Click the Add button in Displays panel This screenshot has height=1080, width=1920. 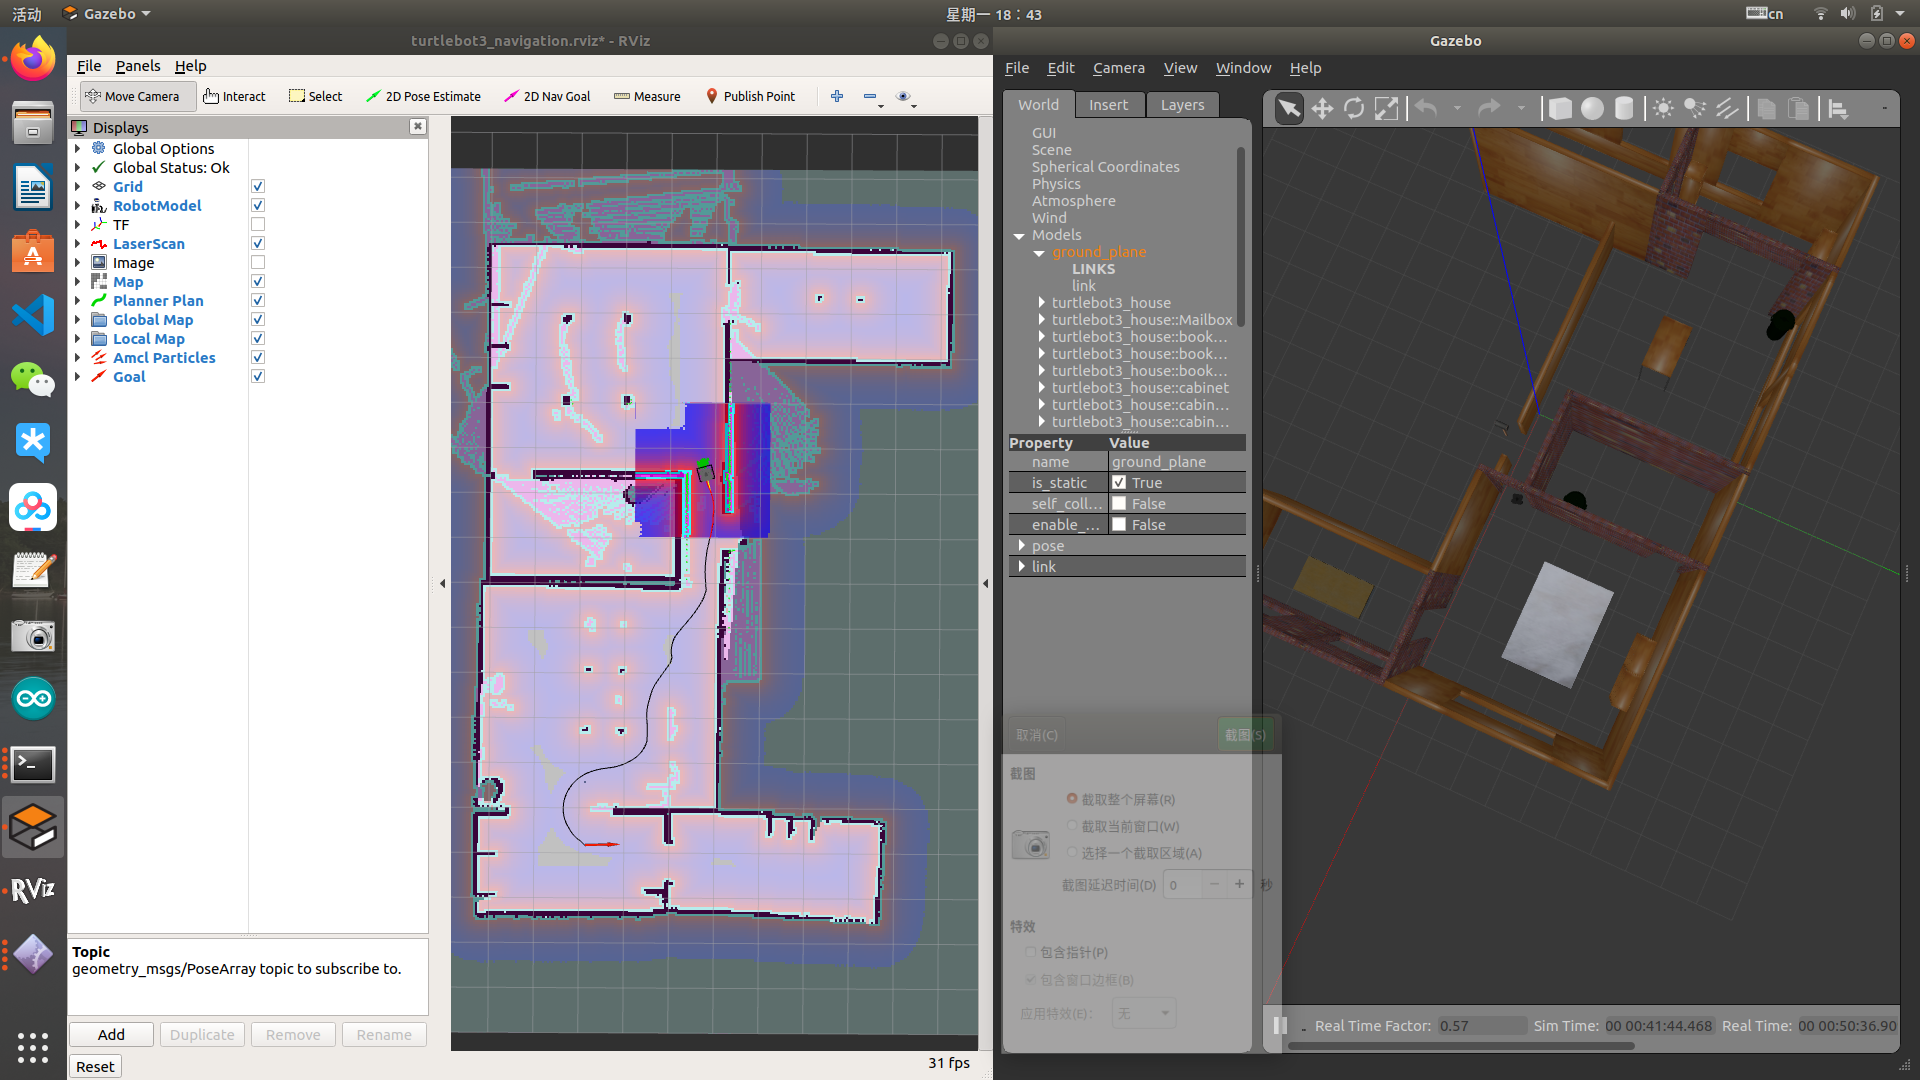tap(111, 1034)
